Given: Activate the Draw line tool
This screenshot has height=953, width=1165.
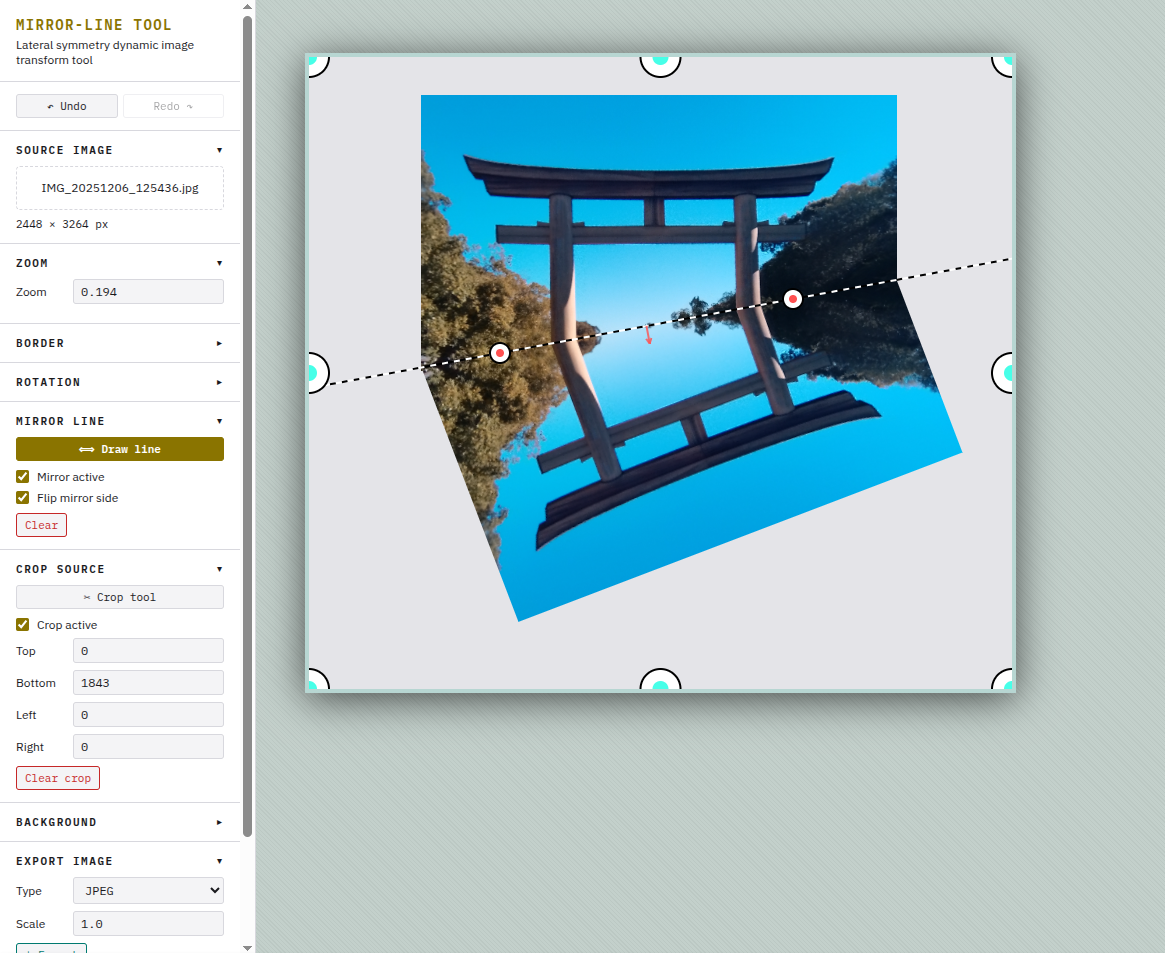Looking at the screenshot, I should (x=120, y=449).
